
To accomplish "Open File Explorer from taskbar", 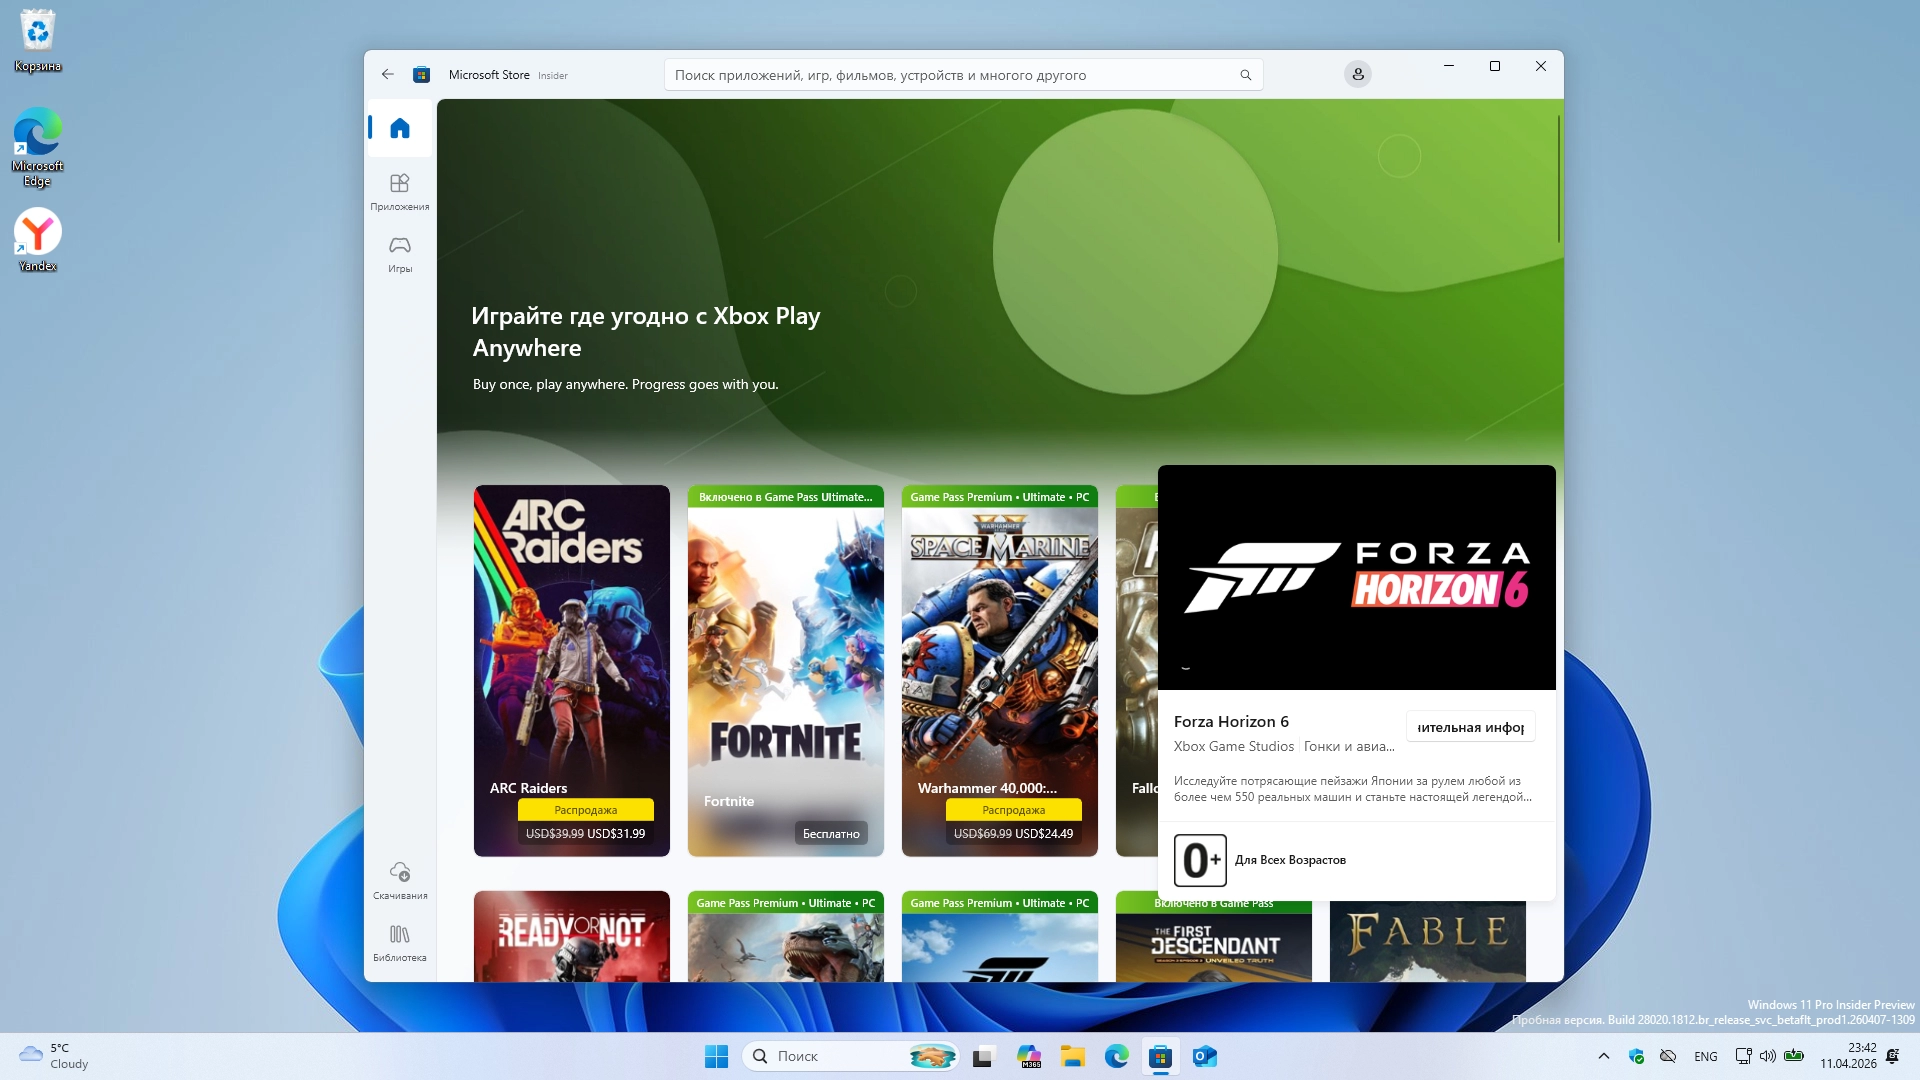I will (x=1072, y=1056).
